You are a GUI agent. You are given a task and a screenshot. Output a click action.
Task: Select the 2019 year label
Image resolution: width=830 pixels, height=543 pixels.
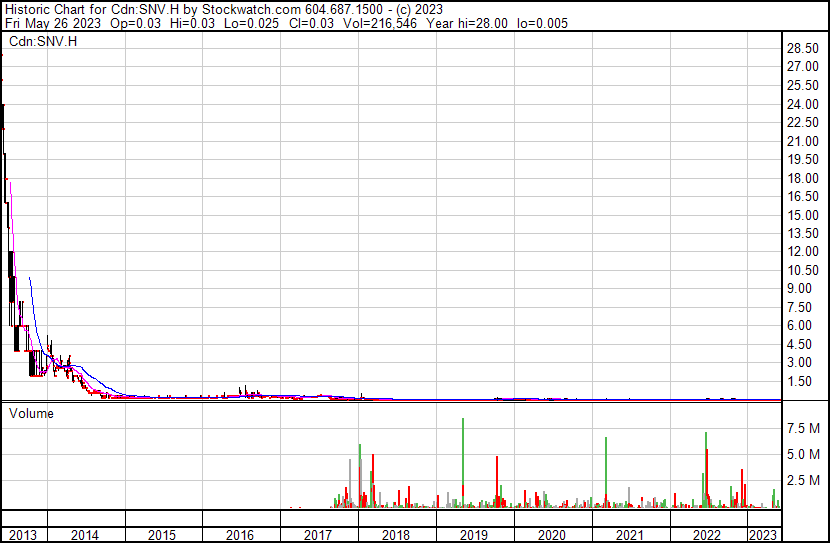(475, 535)
